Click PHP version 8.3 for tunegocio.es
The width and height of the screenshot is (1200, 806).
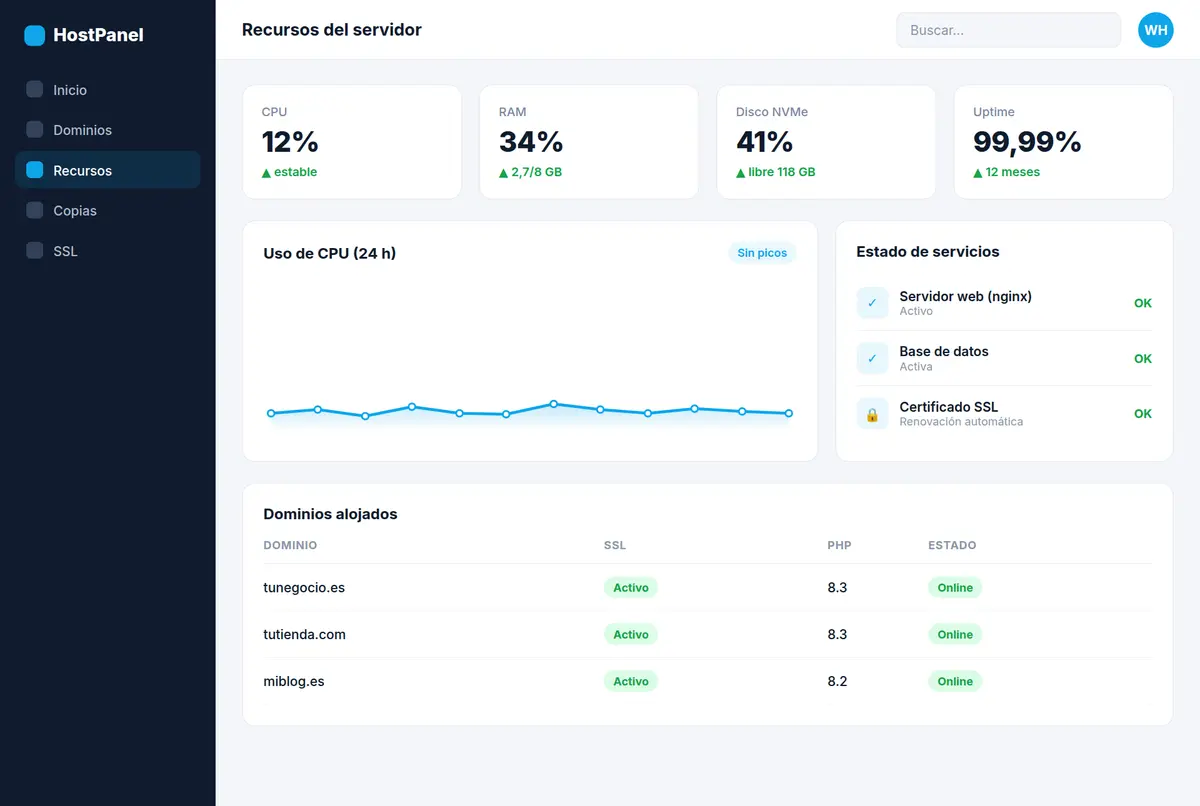[x=837, y=588]
